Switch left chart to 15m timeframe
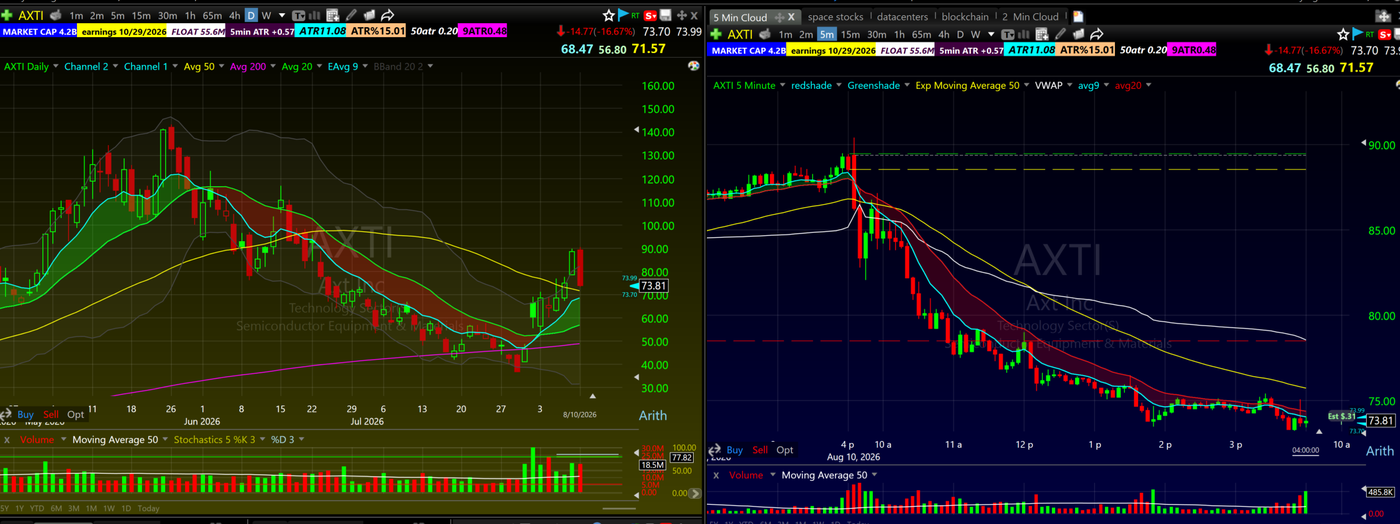This screenshot has height=524, width=1400. tap(141, 16)
